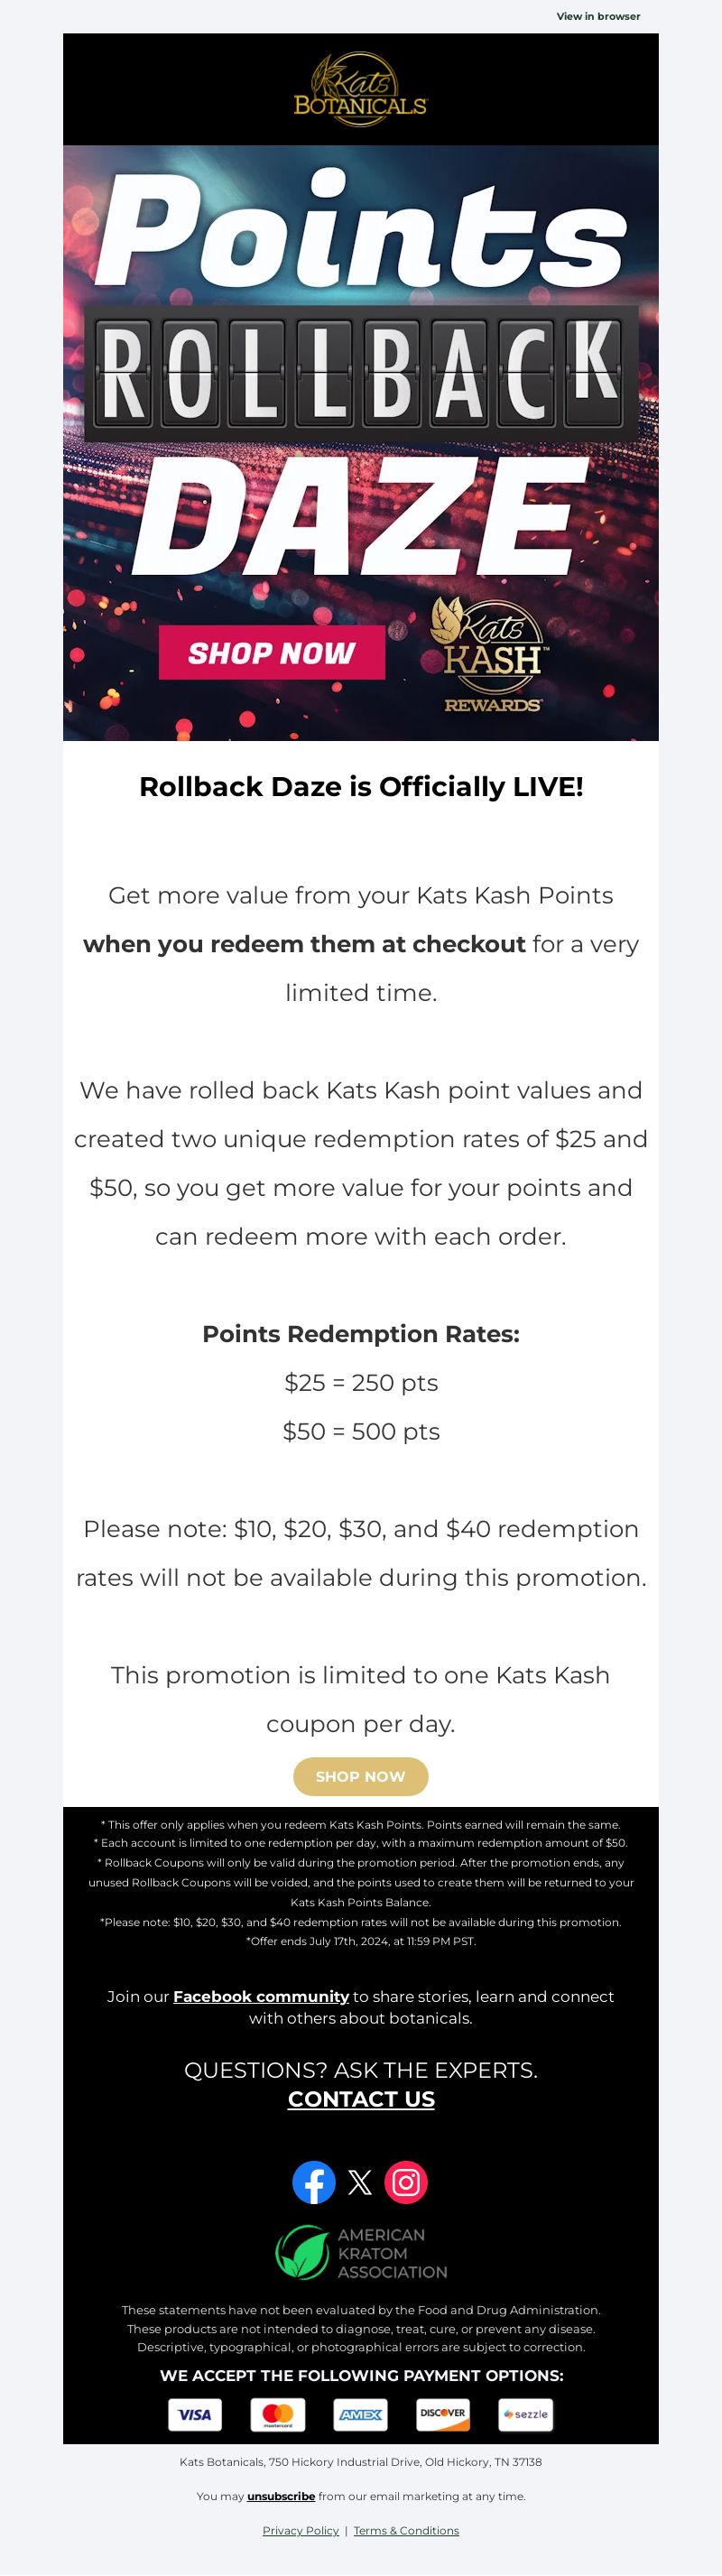Click the Kats Kash Rewards logo in banner
Screen dimensions: 722x2576
click(492, 655)
